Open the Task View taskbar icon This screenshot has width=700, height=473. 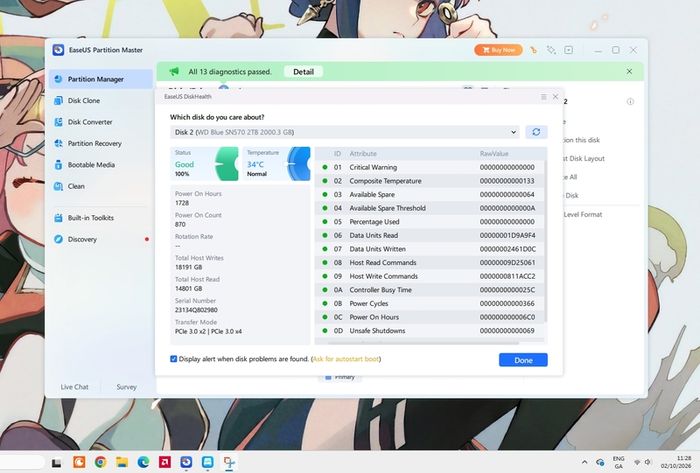pos(57,463)
